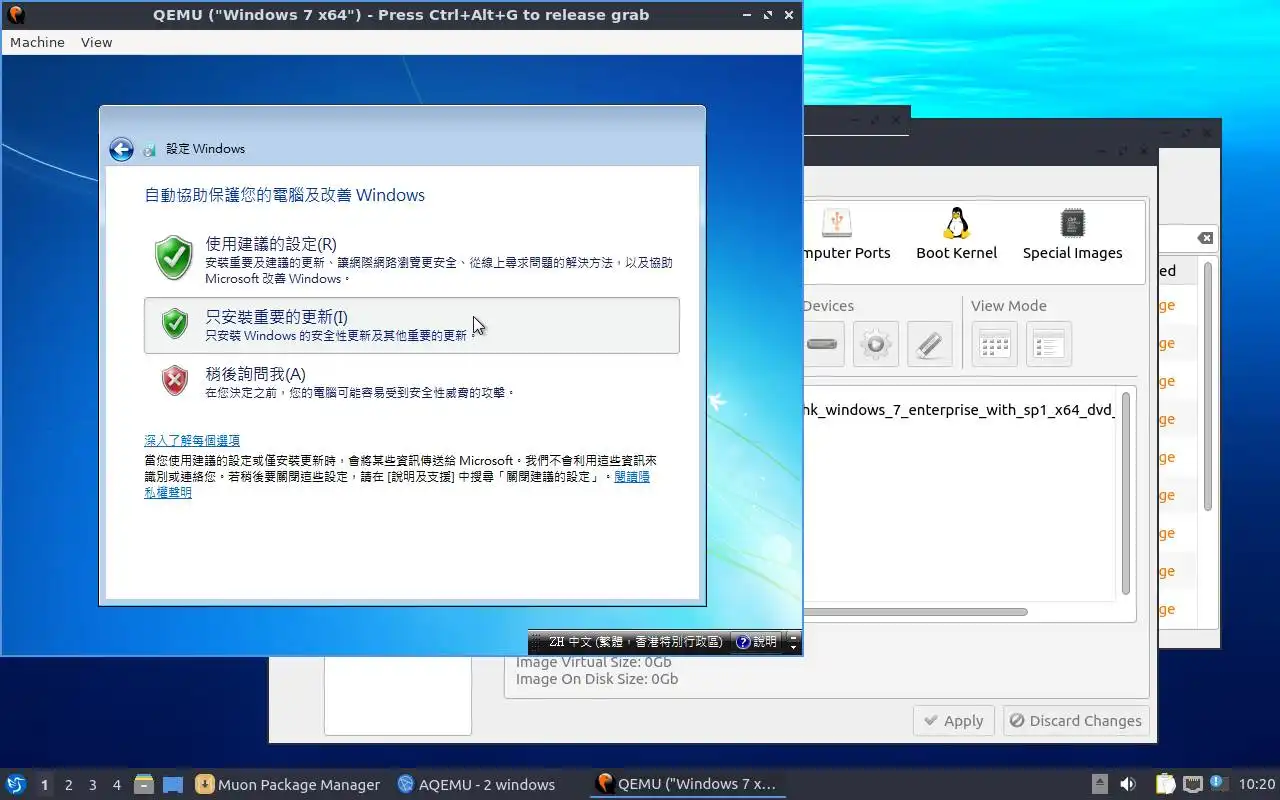Switch to workspace 4
This screenshot has height=800, width=1280.
click(116, 785)
